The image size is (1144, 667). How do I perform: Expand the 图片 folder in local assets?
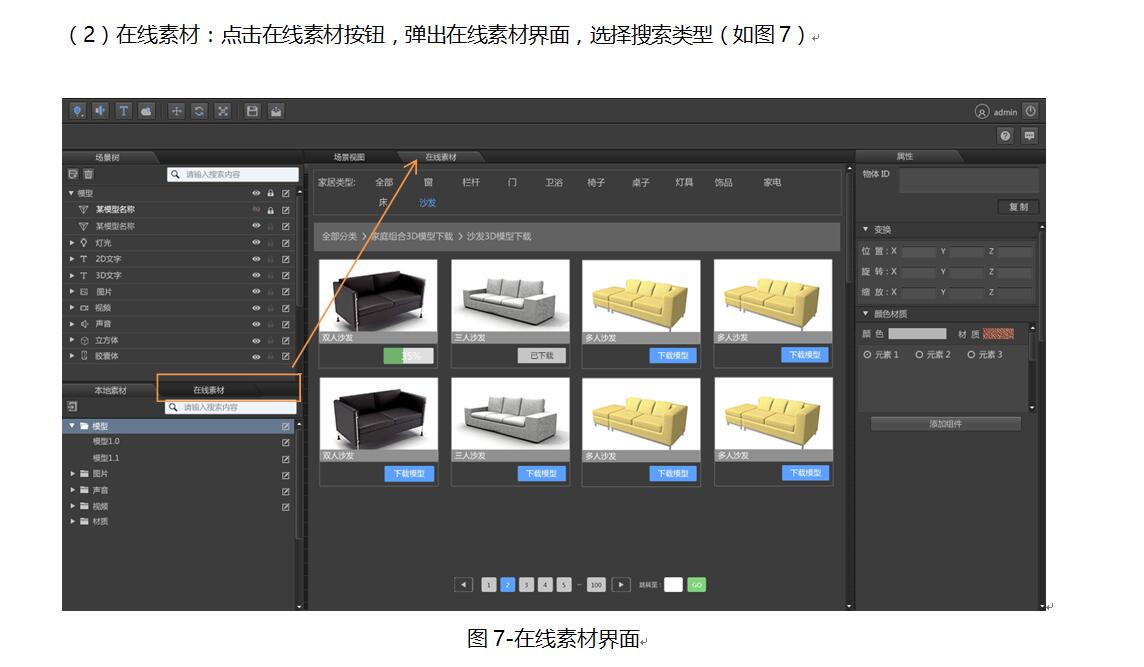click(72, 474)
